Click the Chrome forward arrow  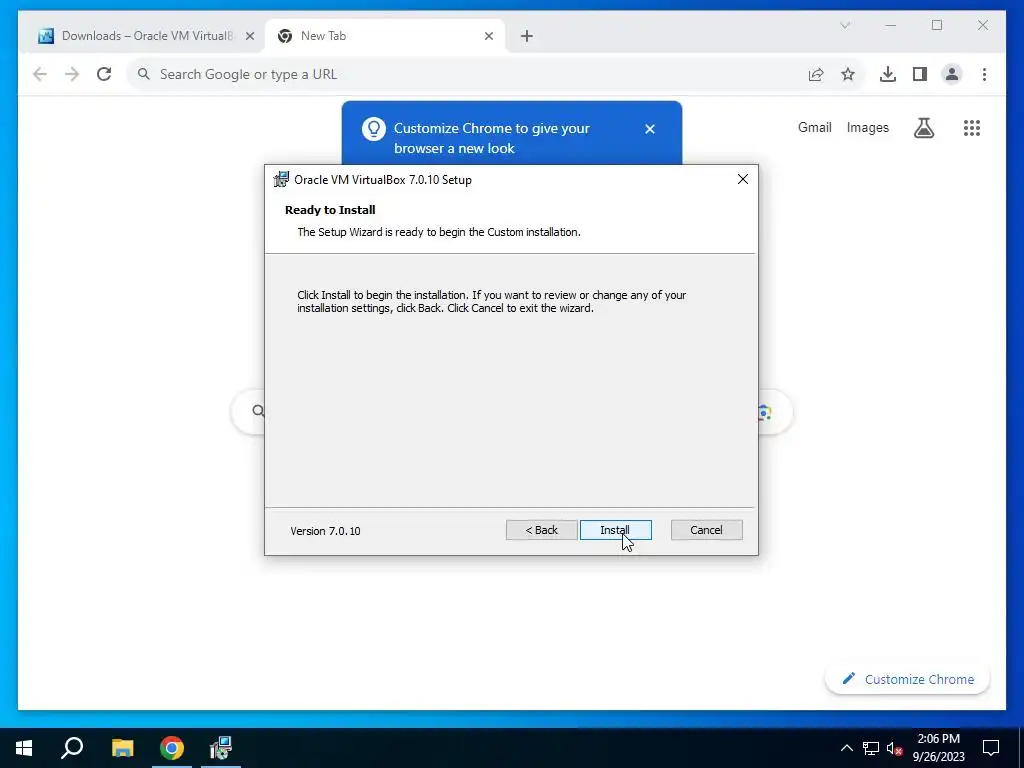click(72, 74)
